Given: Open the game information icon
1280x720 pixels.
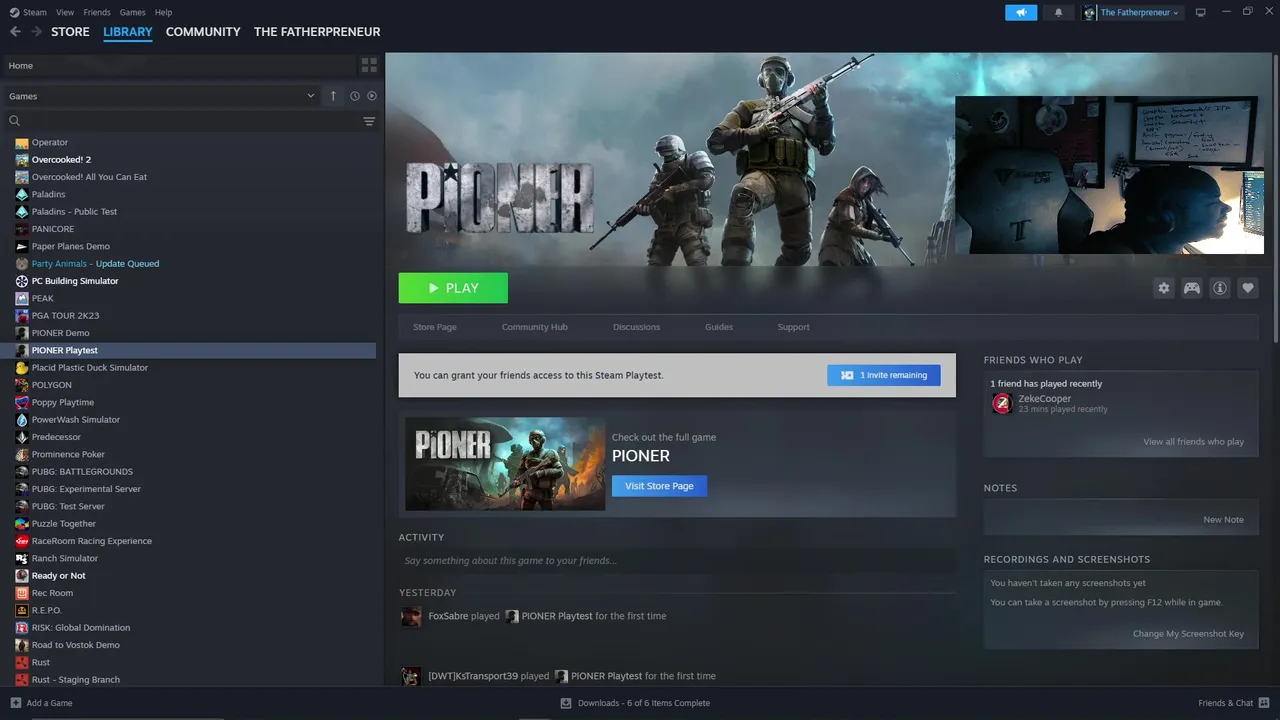Looking at the screenshot, I should pyautogui.click(x=1220, y=288).
